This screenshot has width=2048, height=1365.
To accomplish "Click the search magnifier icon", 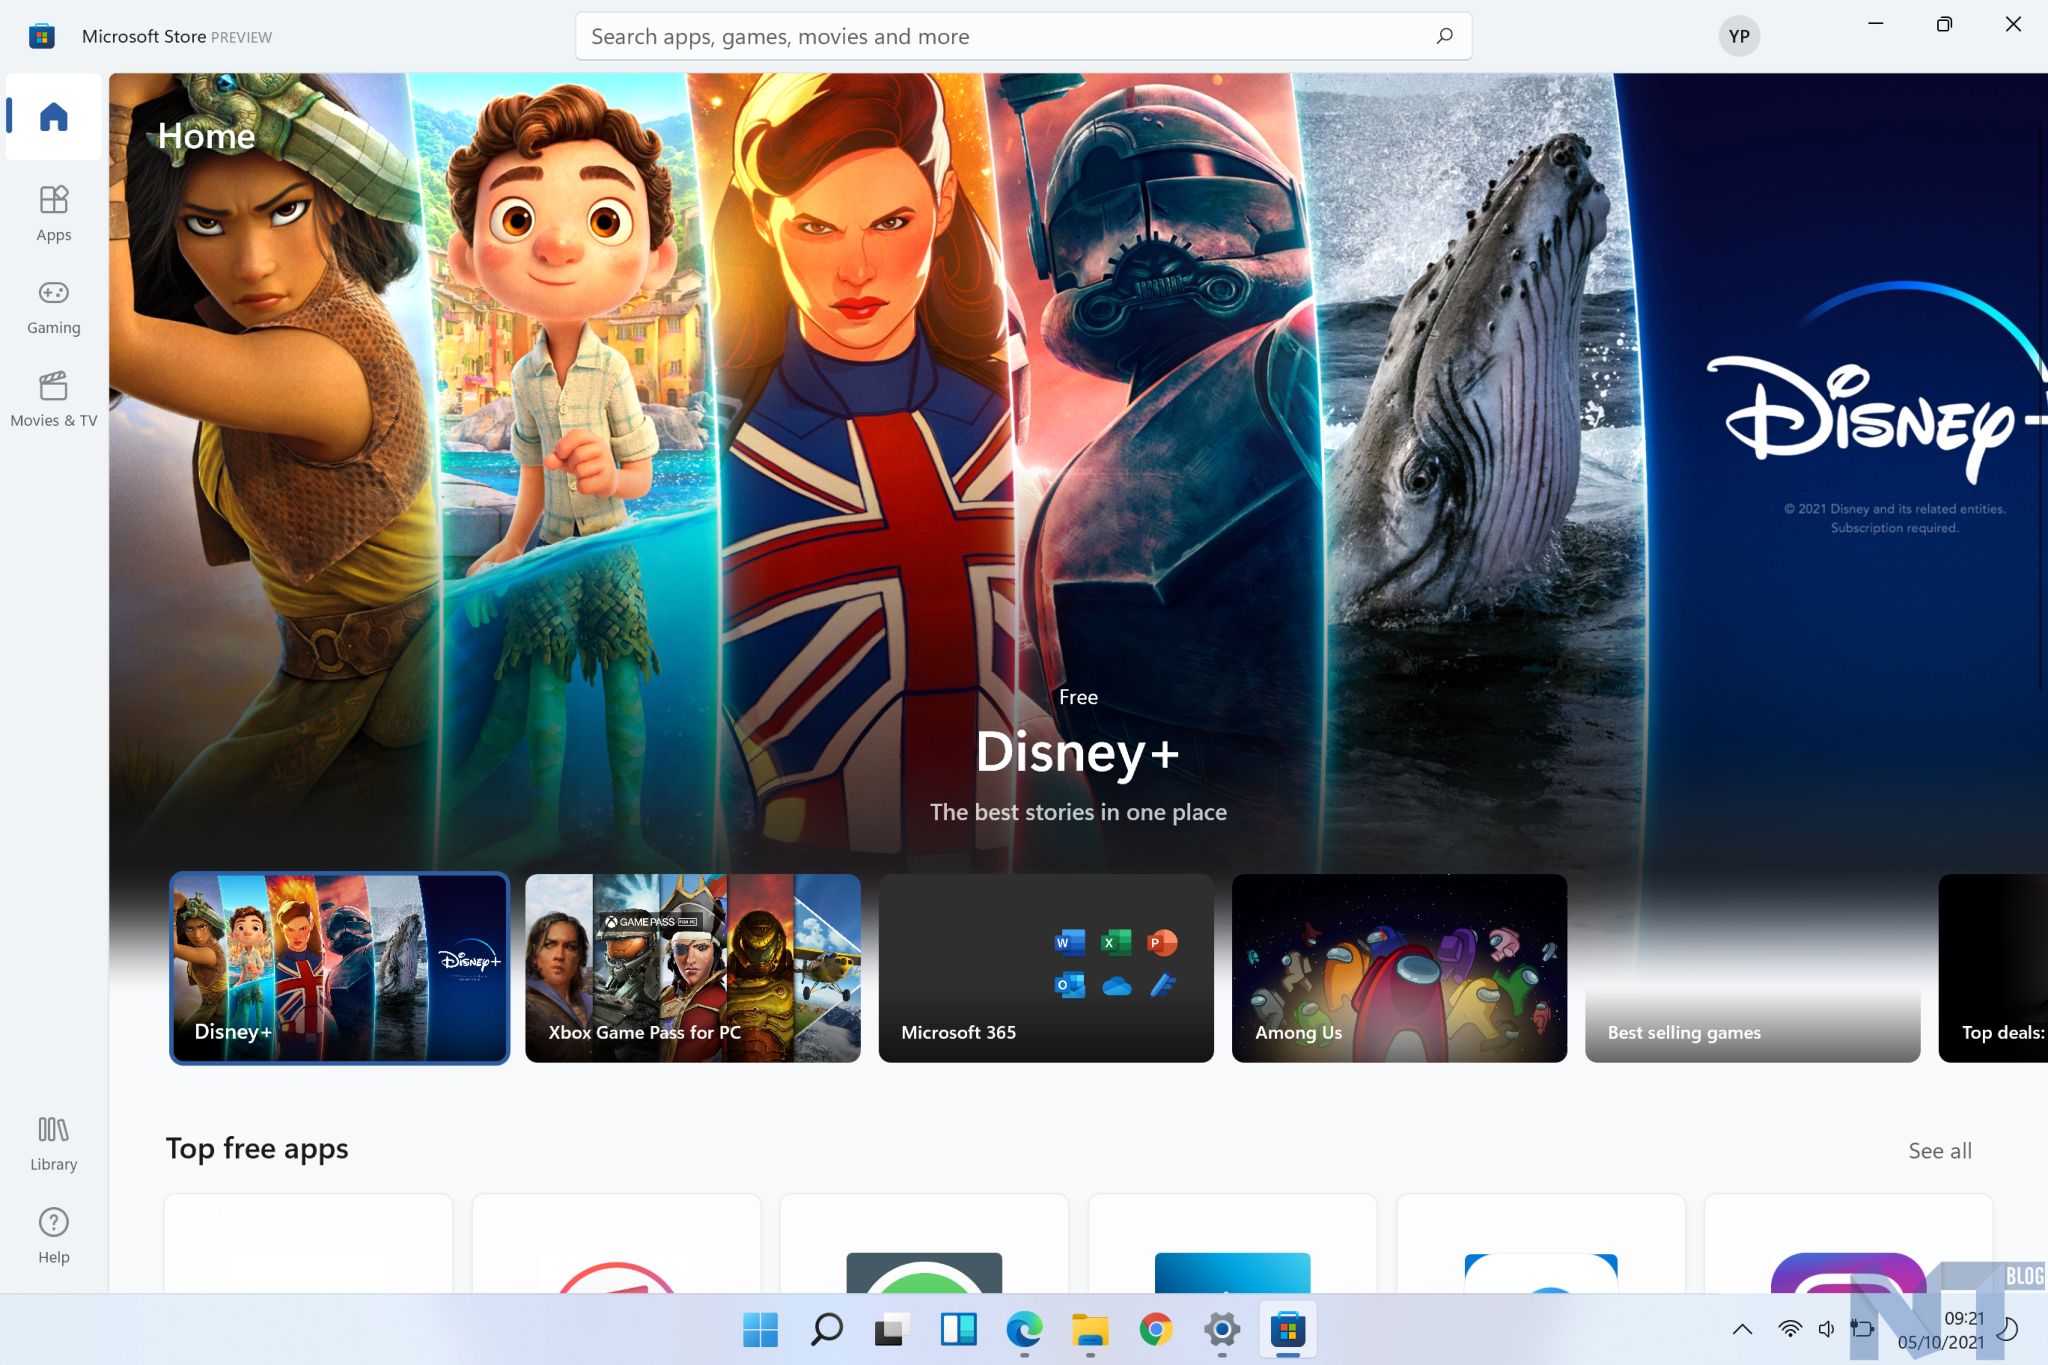I will (x=1444, y=36).
